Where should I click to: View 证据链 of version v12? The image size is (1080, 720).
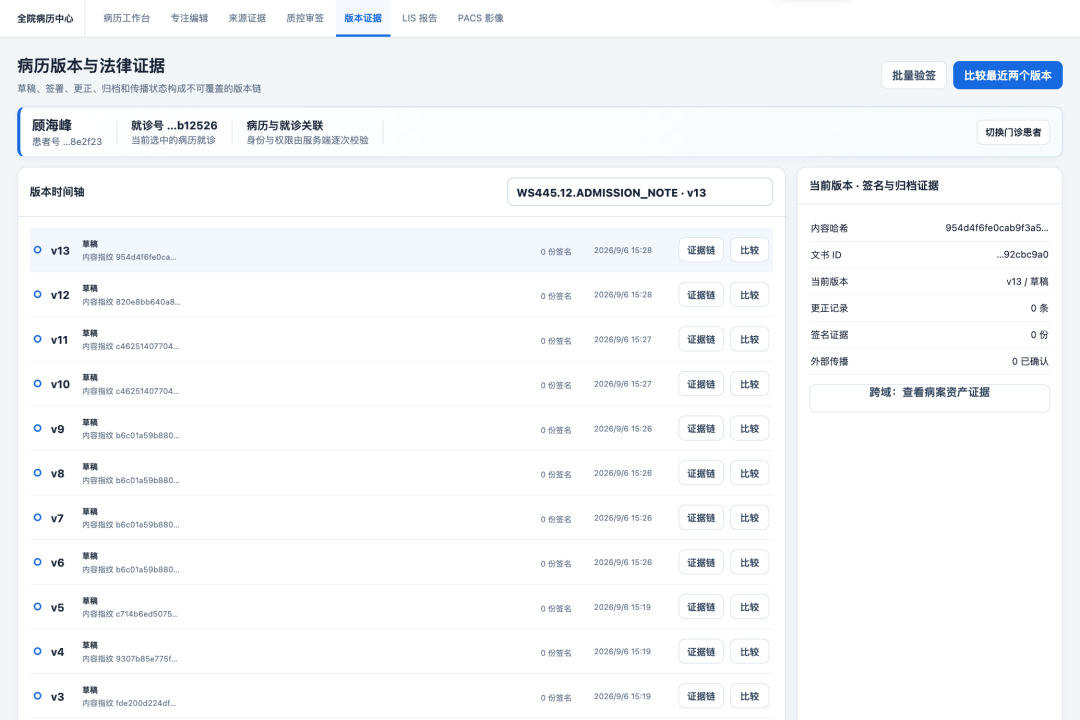(701, 295)
